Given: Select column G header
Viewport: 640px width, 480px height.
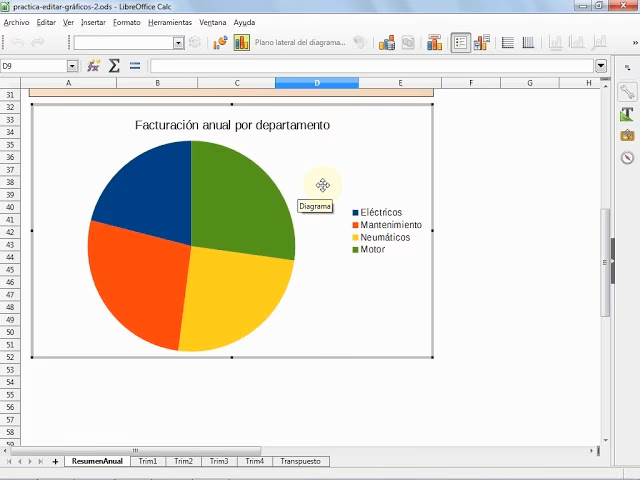Looking at the screenshot, I should pos(530,83).
